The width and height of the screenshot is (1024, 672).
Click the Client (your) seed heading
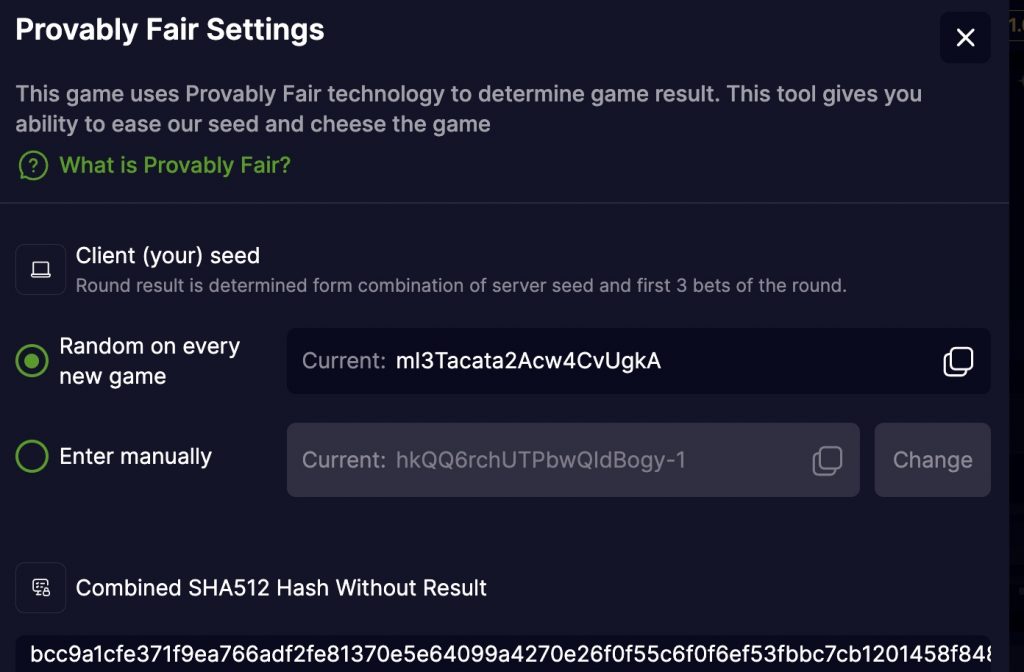coord(167,255)
